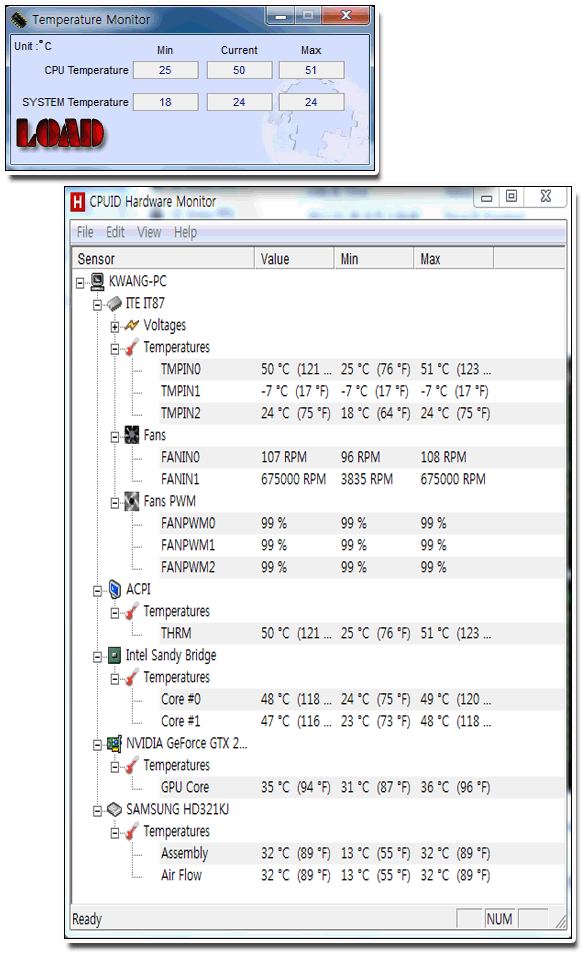Collapse the ITE IT87 node

point(97,306)
